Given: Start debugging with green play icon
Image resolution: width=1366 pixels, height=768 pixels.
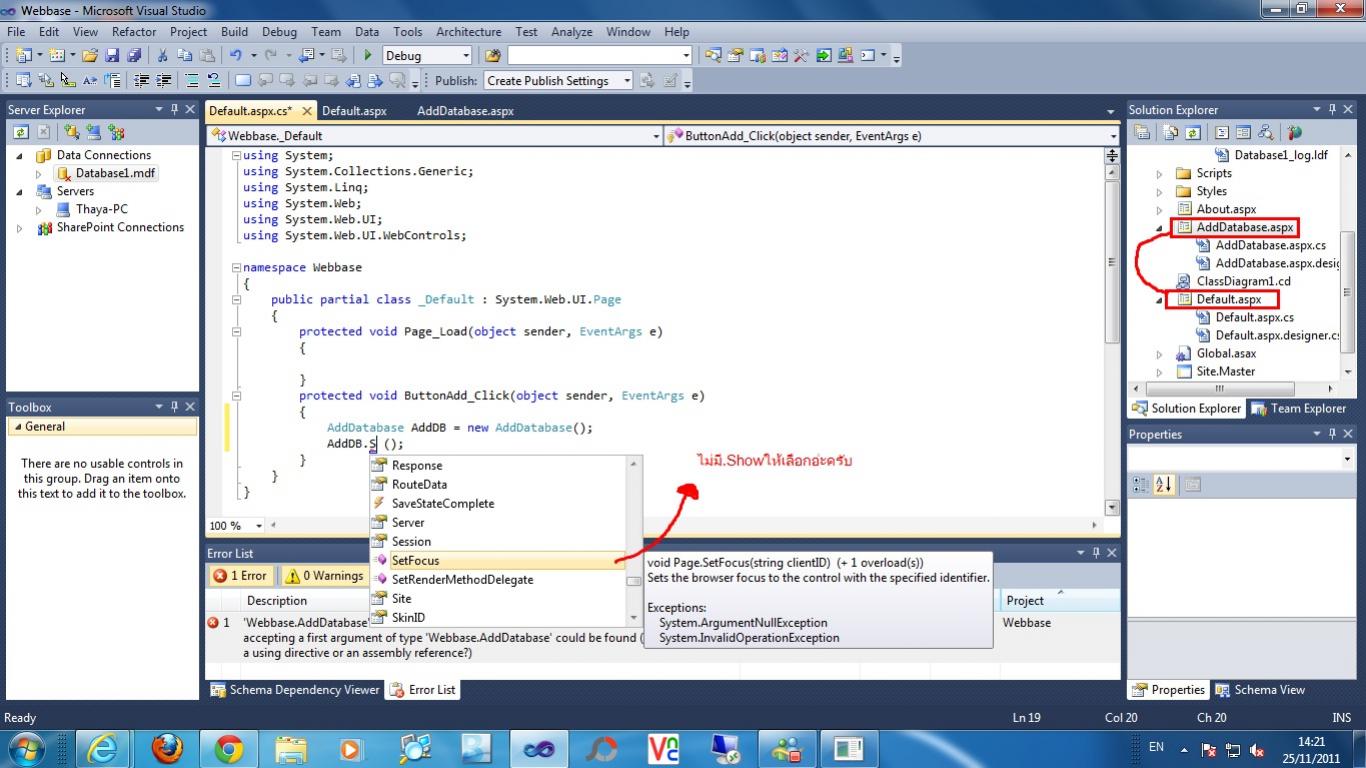Looking at the screenshot, I should pyautogui.click(x=368, y=56).
